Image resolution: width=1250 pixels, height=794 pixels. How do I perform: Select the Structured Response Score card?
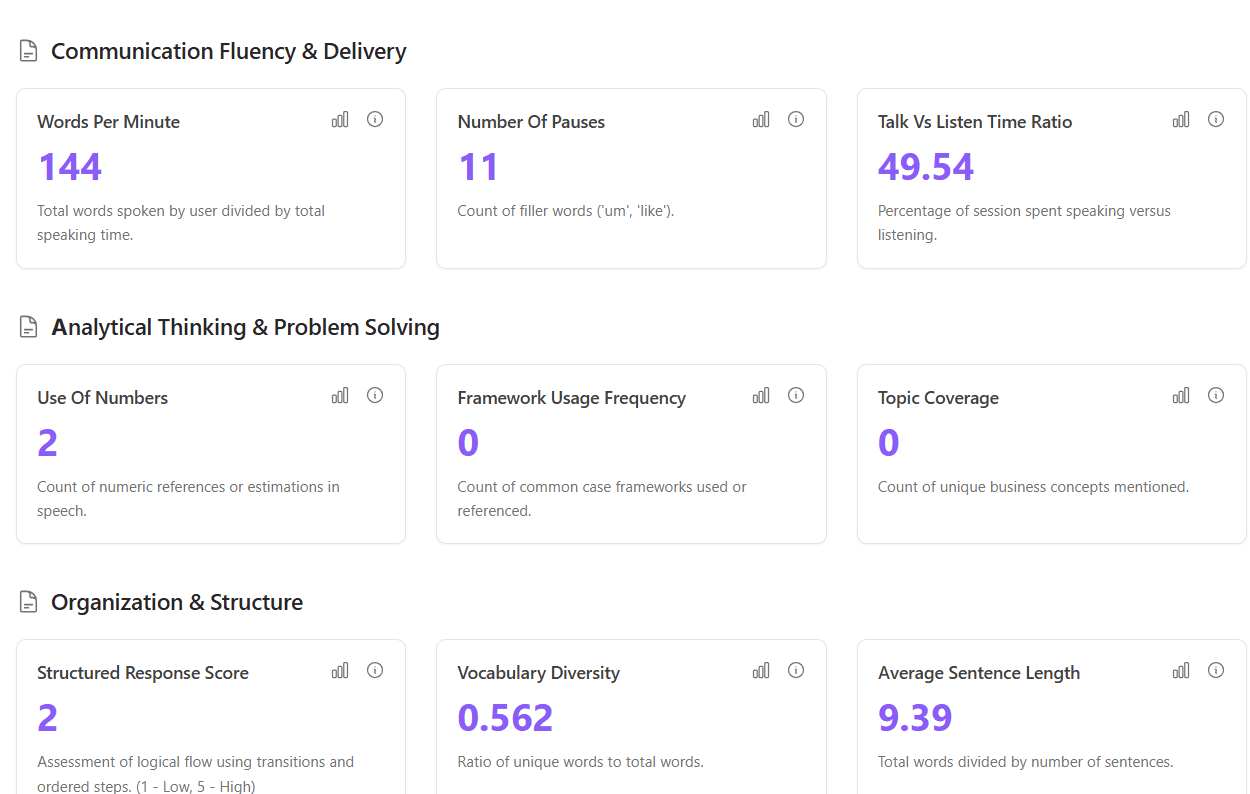pos(210,716)
